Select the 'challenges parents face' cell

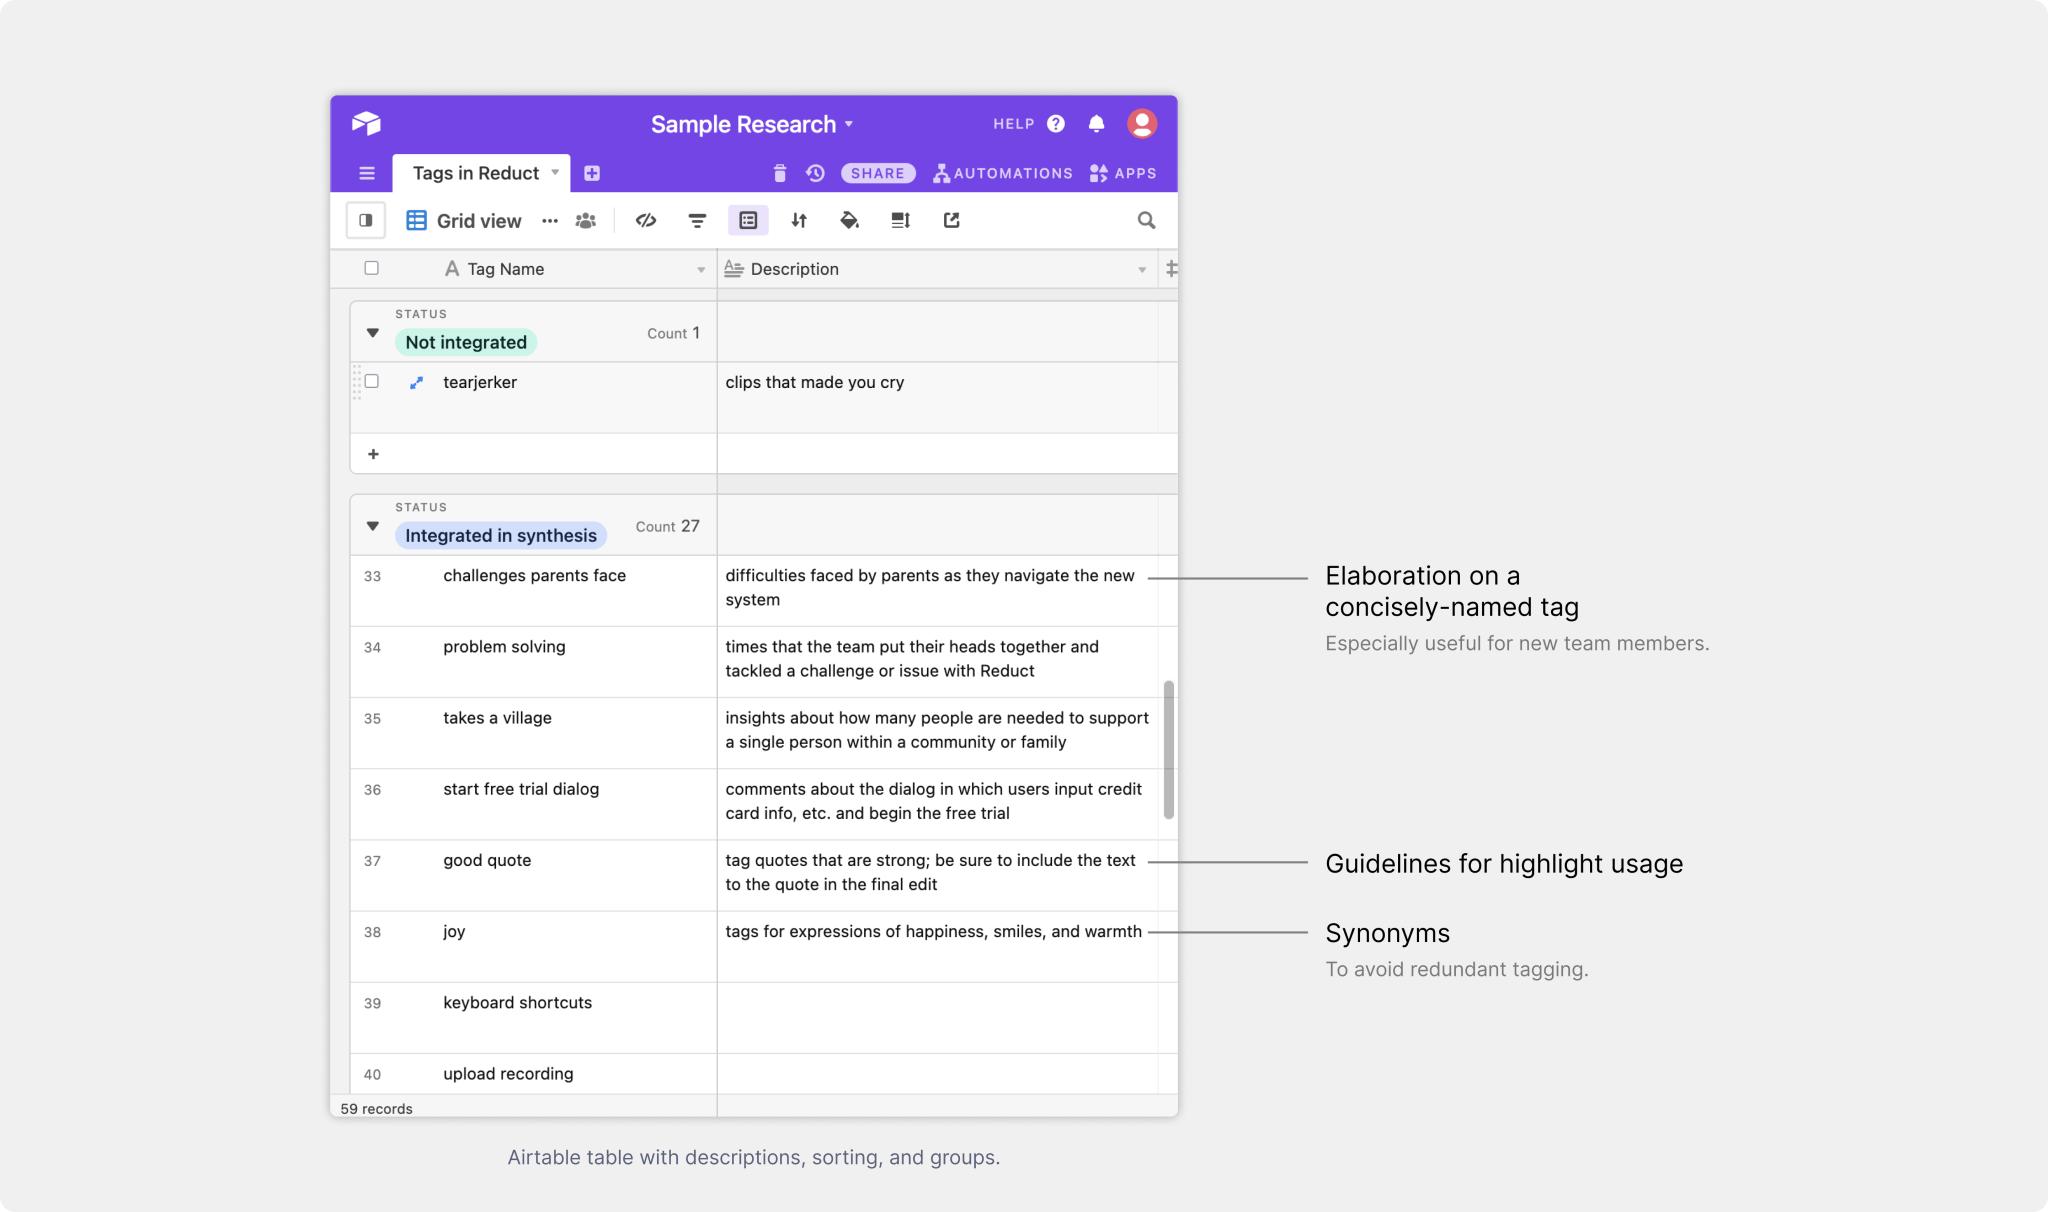click(x=534, y=591)
